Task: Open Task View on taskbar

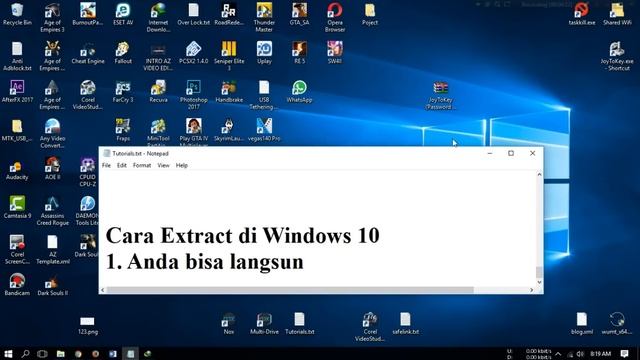Action: pos(42,353)
